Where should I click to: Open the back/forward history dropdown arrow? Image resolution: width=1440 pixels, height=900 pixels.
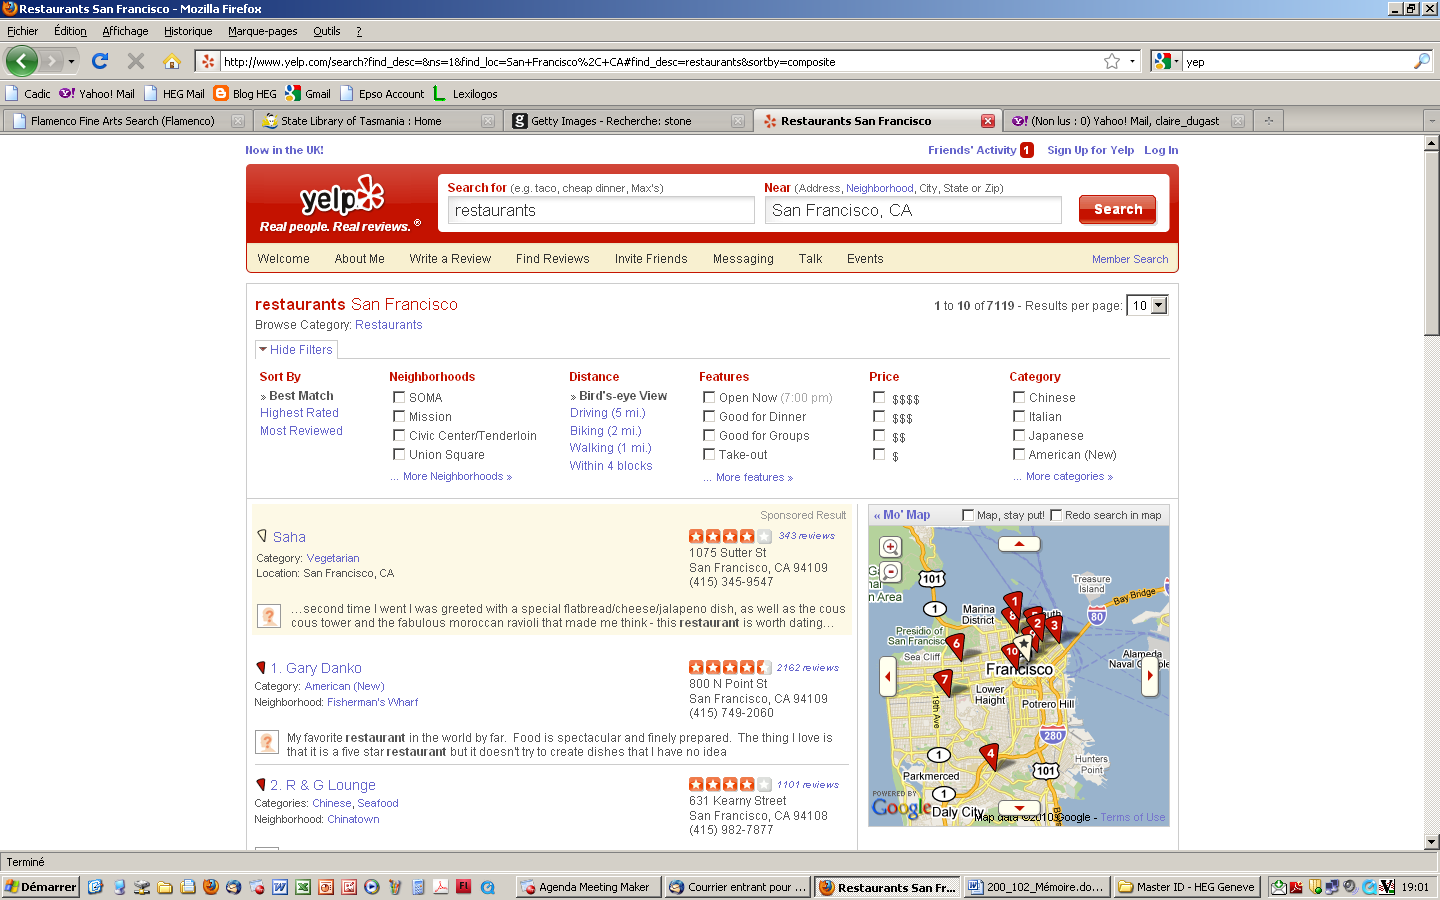(71, 61)
